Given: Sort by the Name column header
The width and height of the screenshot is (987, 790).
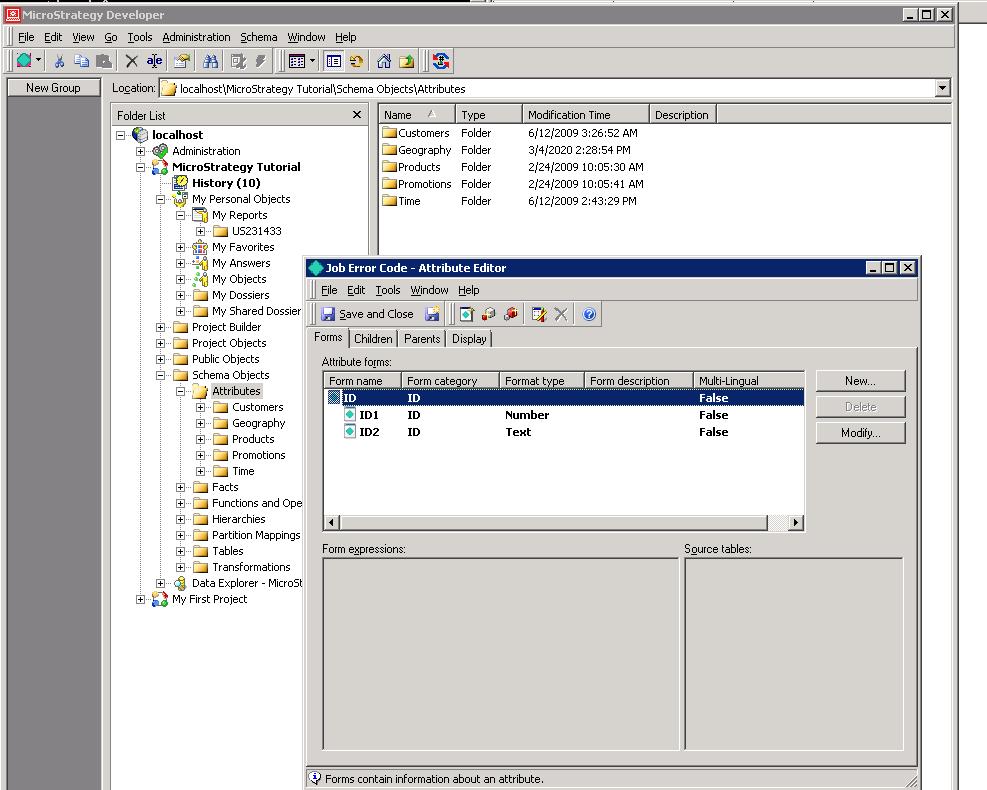Looking at the screenshot, I should tap(417, 115).
